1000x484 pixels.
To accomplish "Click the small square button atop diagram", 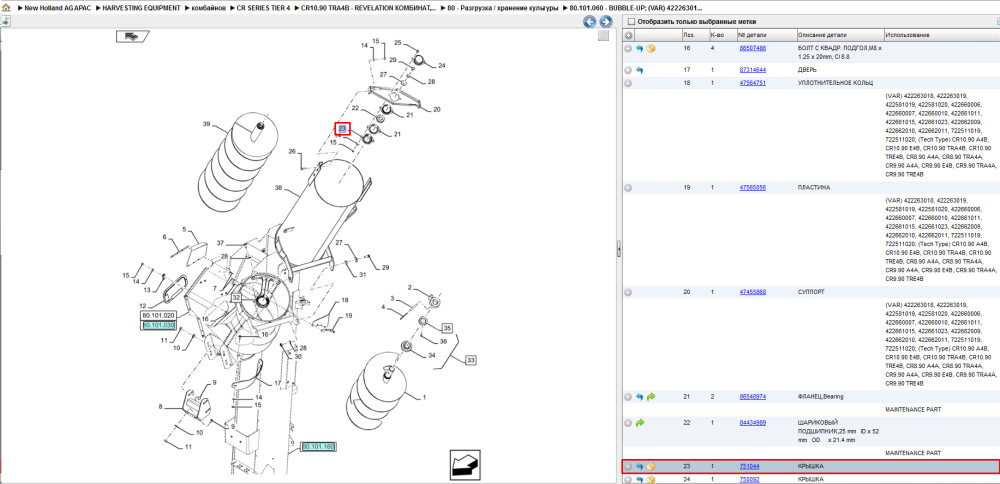I will [603, 36].
